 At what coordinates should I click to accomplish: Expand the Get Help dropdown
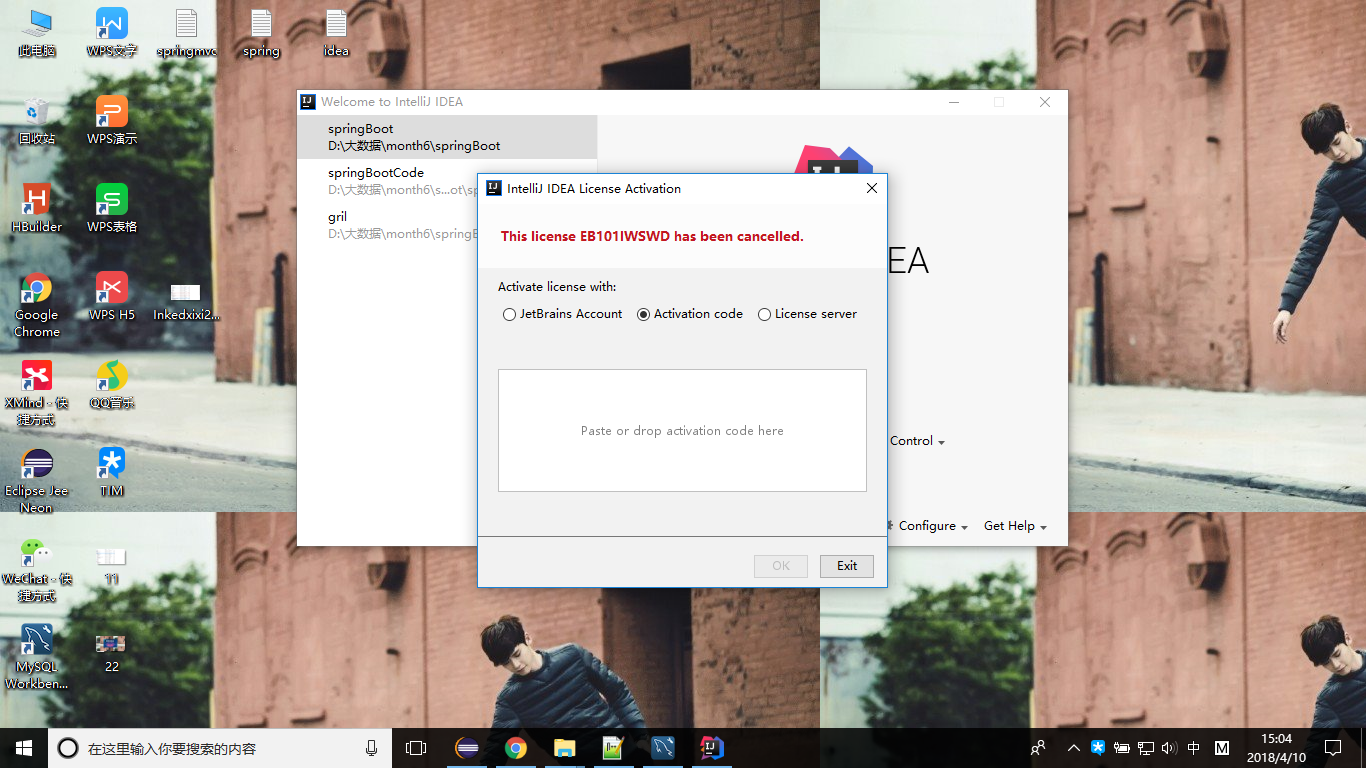click(1015, 526)
